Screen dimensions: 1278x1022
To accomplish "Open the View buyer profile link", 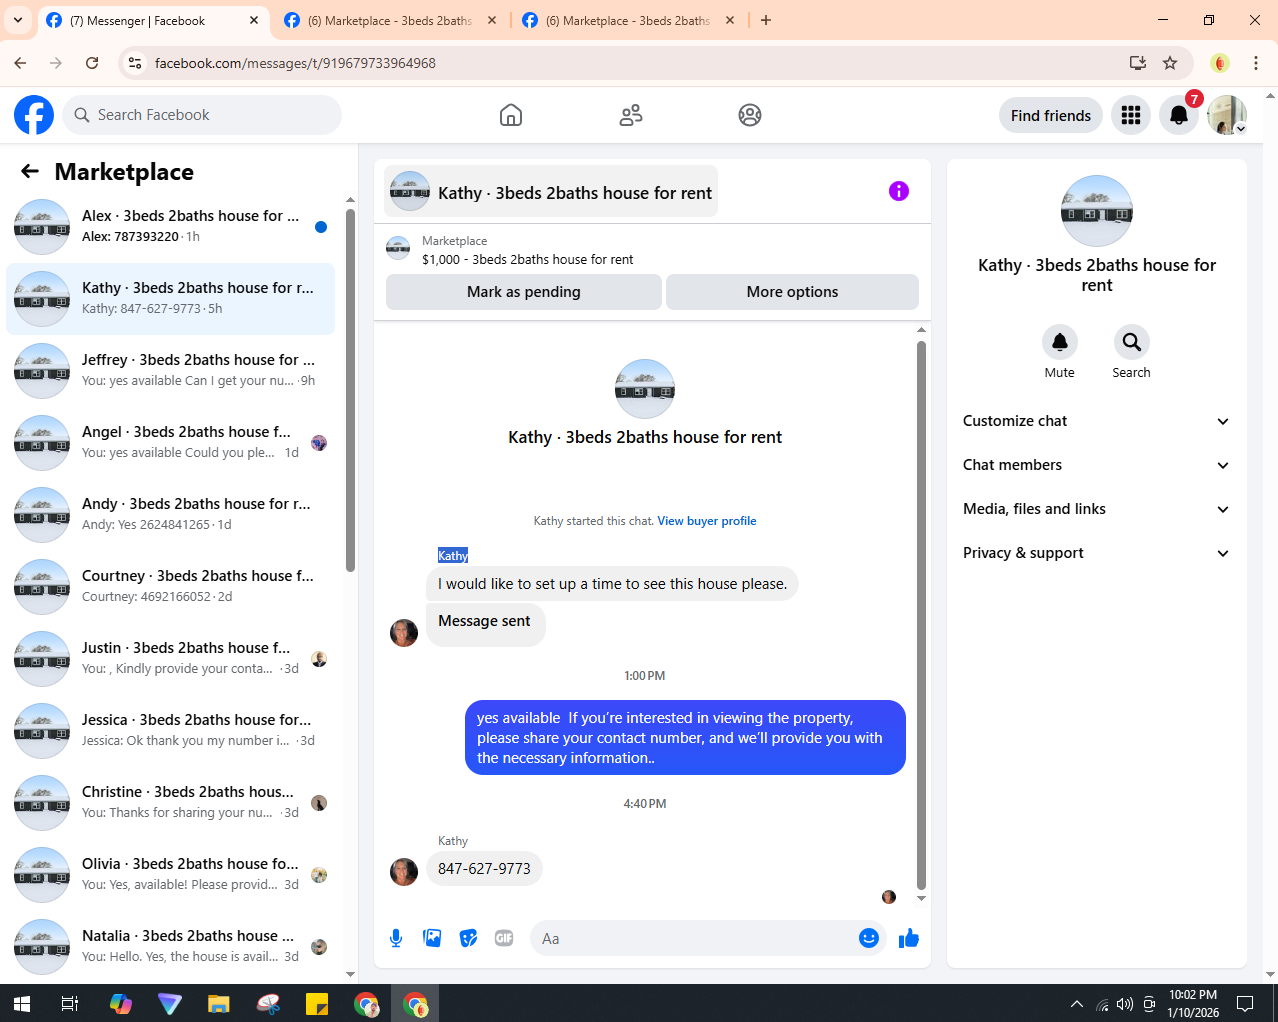I will coord(707,521).
